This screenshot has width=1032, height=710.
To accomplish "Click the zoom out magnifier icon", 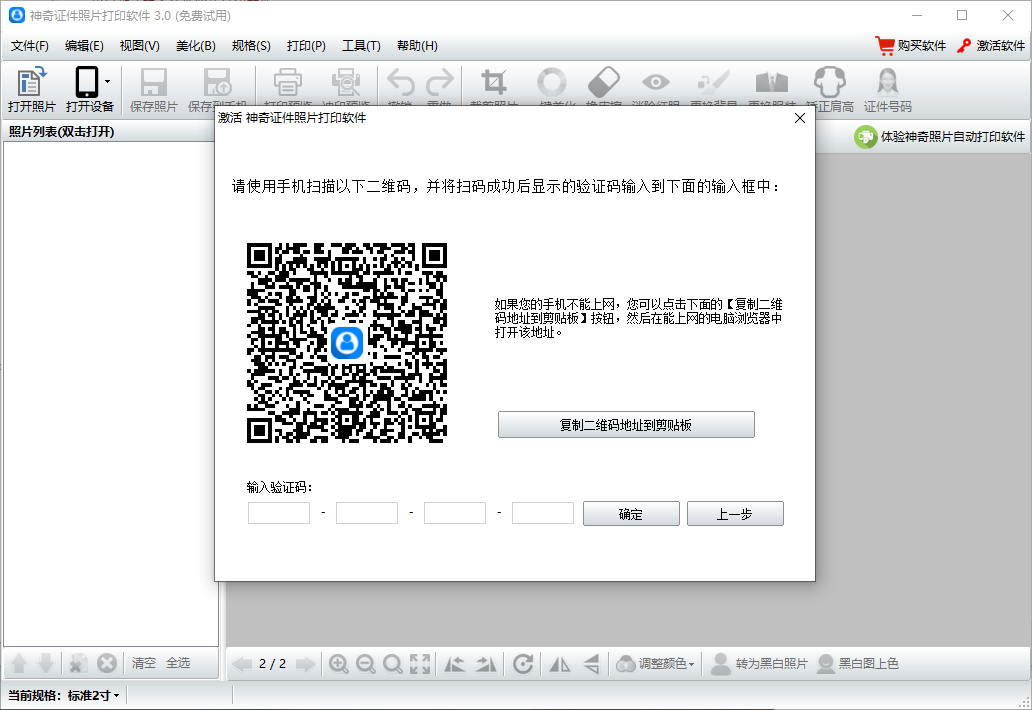I will click(x=365, y=664).
